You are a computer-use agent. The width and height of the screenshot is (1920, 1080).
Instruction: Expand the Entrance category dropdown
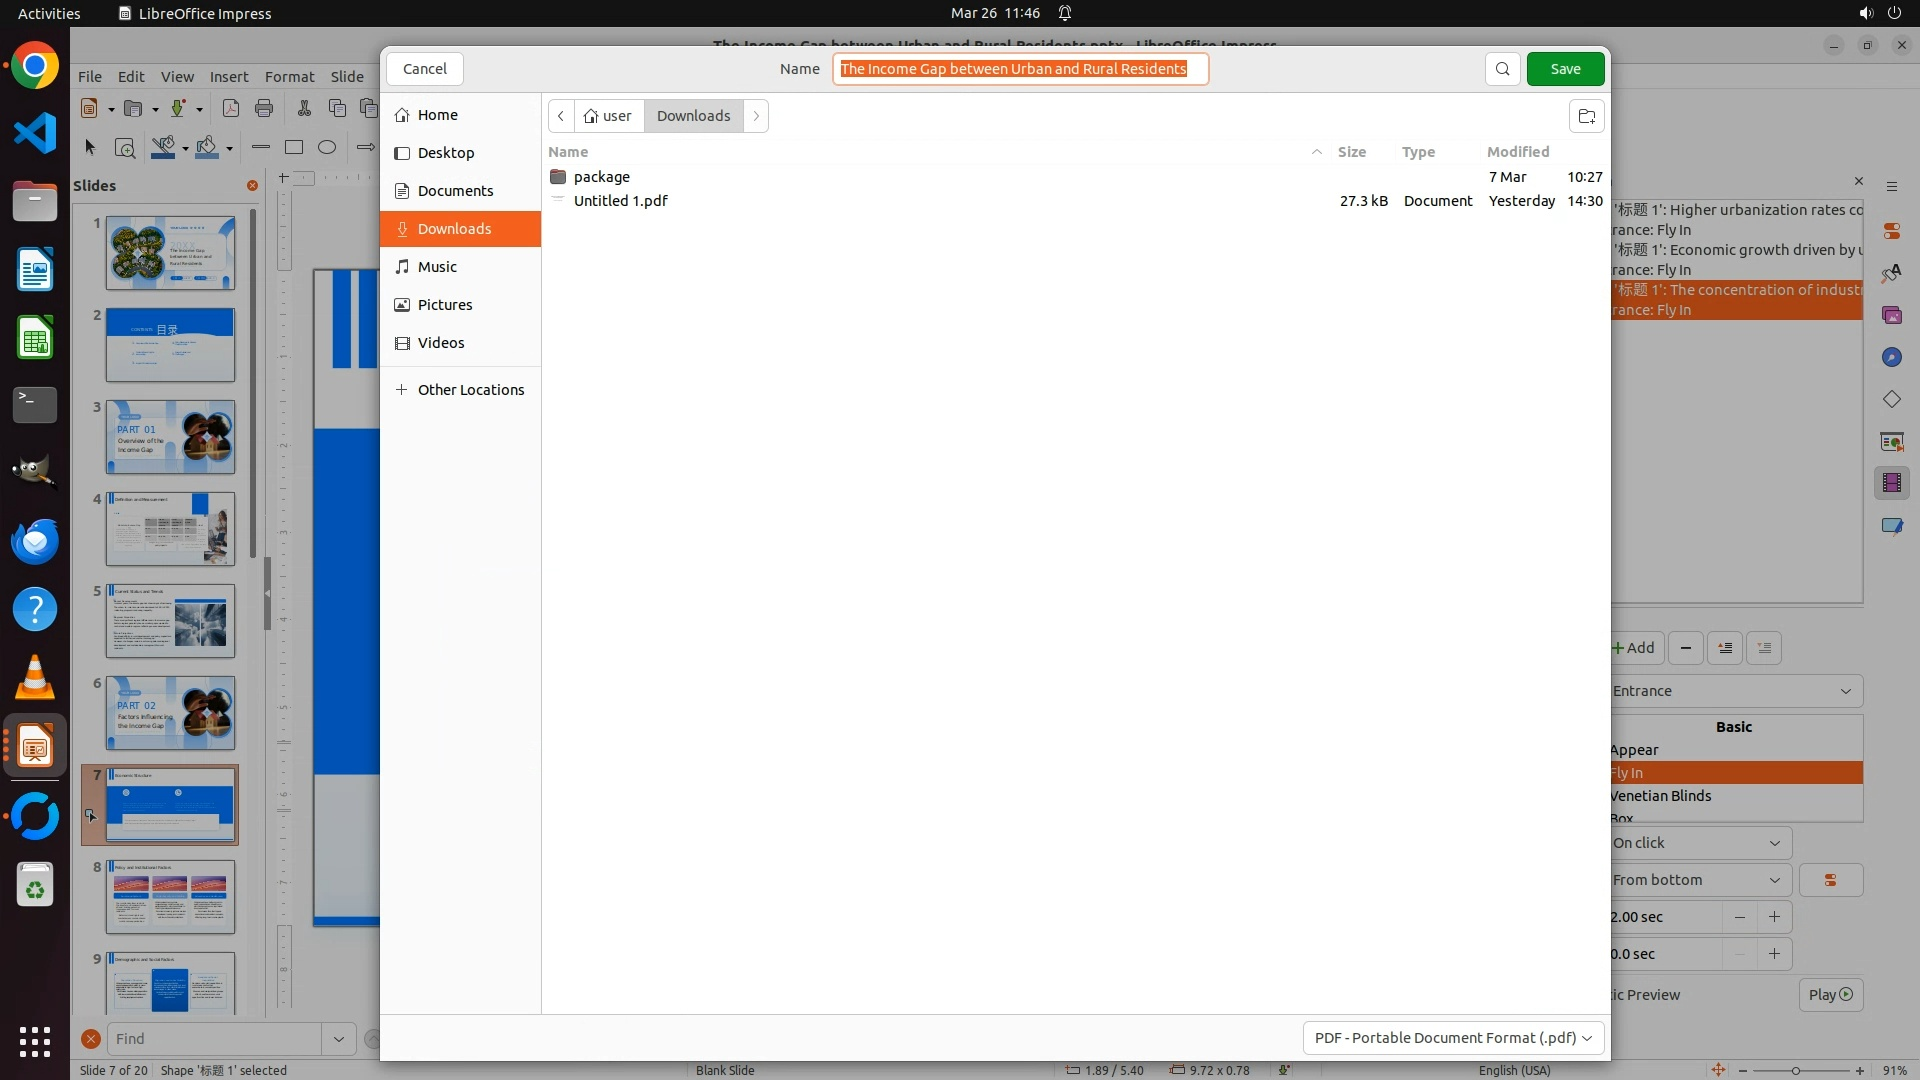tap(1736, 691)
